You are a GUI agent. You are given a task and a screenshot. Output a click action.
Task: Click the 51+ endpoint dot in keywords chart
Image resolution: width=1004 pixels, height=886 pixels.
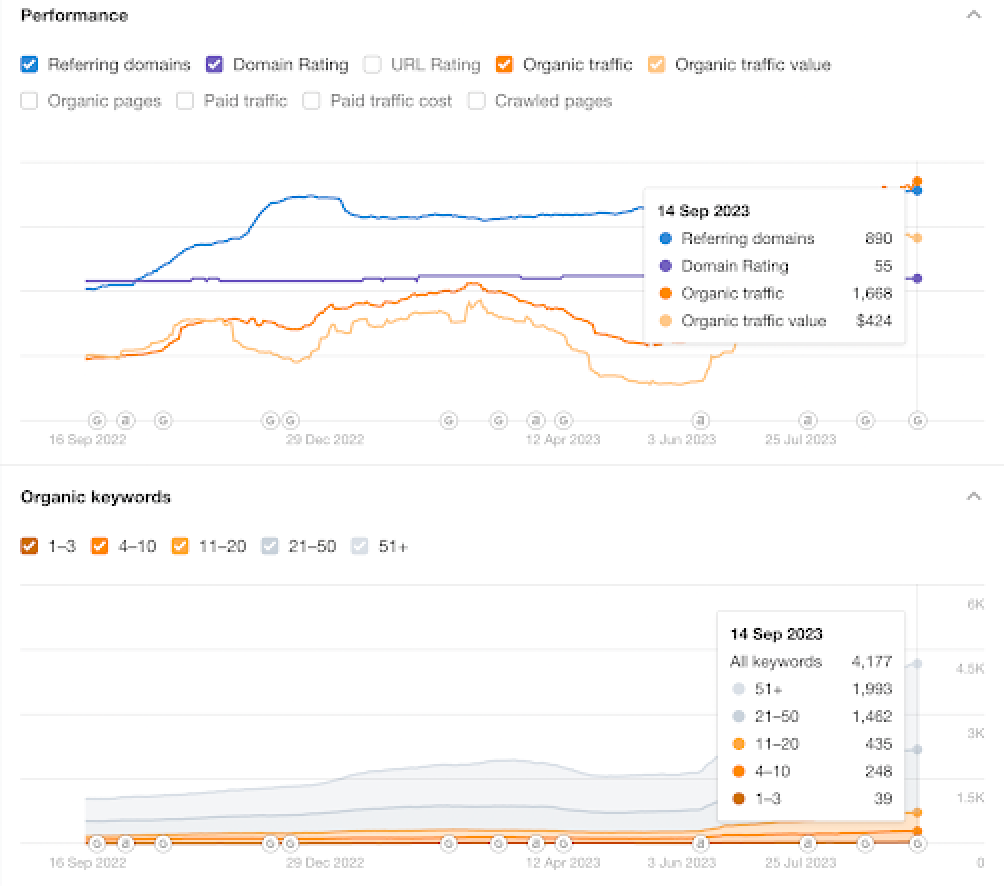coord(917,664)
